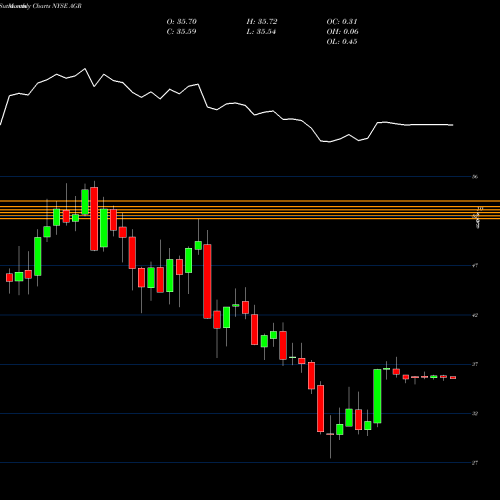
Task: Click the 47 price axis label
Action: 475,266
